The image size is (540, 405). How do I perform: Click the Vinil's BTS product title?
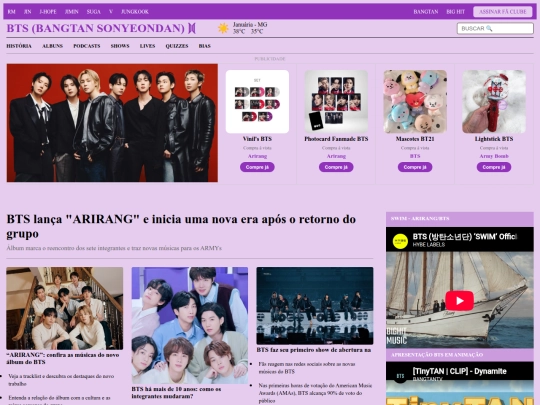click(x=257, y=139)
